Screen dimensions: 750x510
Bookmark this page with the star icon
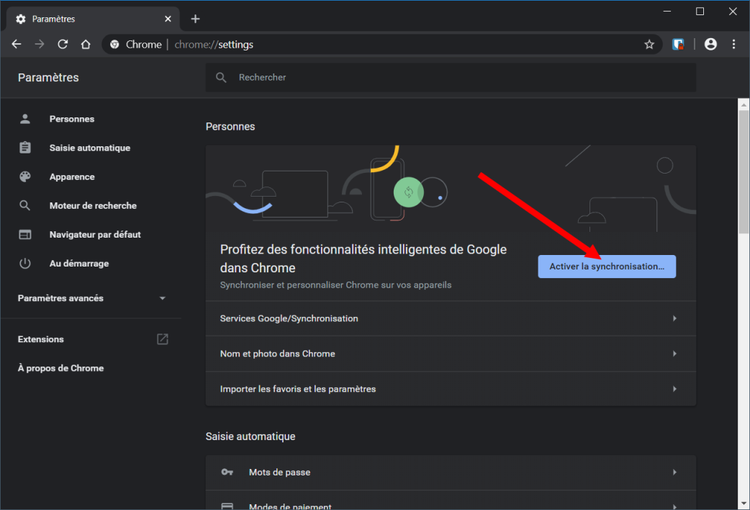click(x=649, y=45)
